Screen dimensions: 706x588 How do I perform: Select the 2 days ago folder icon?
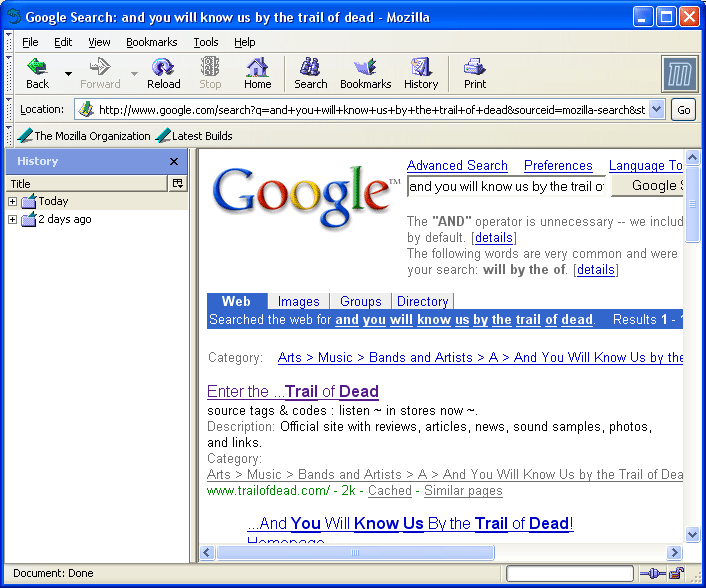point(28,219)
